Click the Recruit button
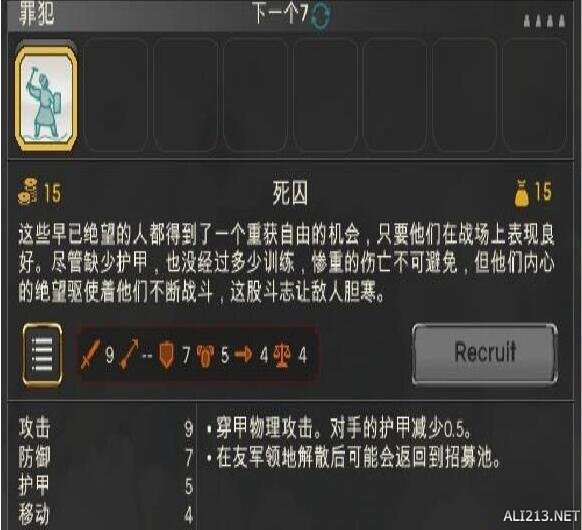Viewport: 582px width, 530px height. (x=485, y=353)
